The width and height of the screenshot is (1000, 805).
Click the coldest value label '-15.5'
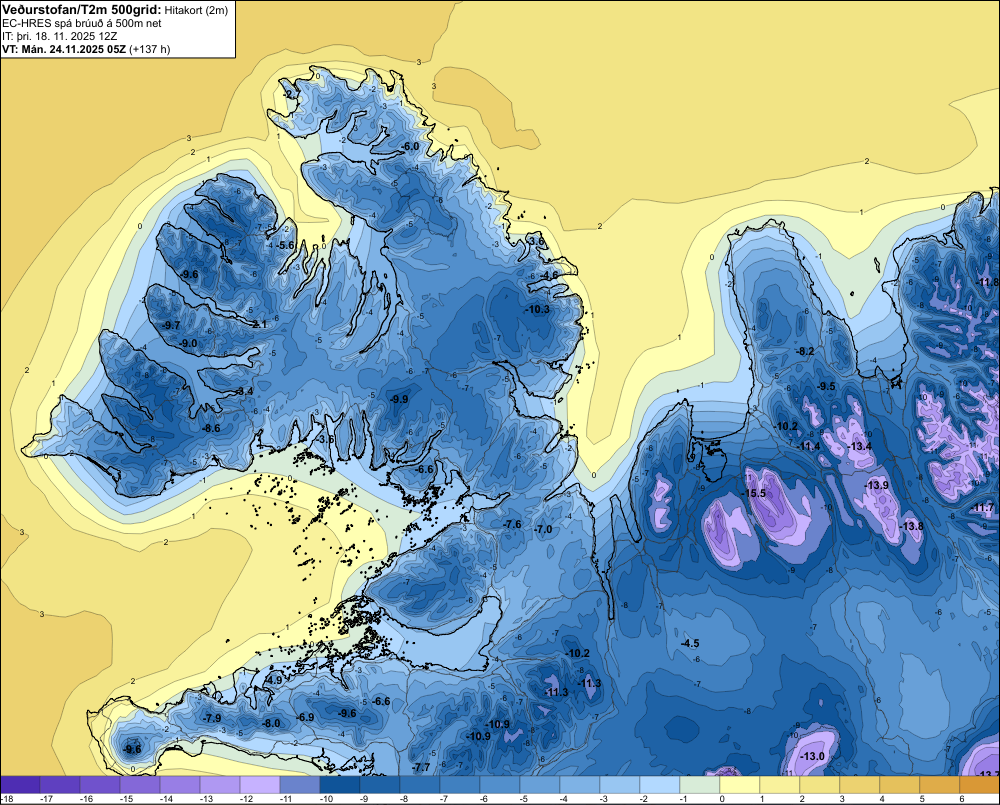point(754,494)
